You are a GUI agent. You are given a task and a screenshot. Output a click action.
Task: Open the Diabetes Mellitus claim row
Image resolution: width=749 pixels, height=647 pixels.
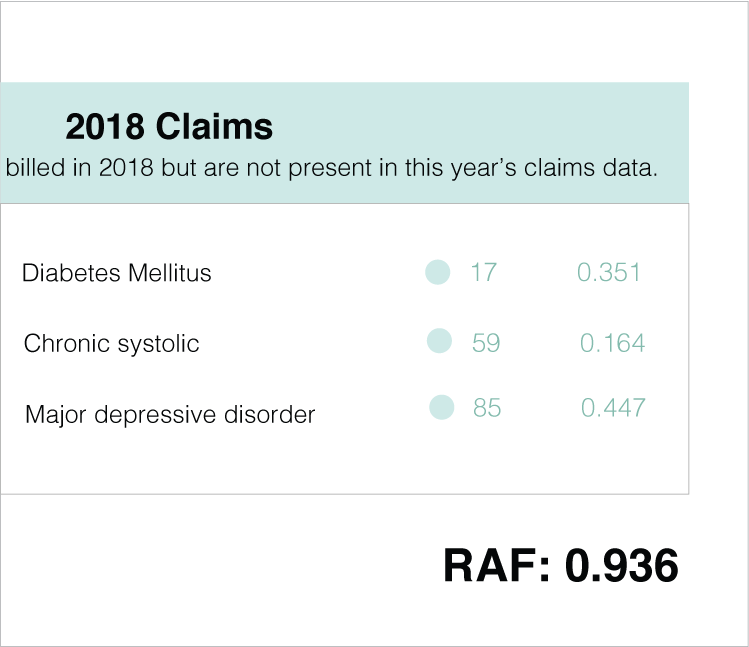(117, 273)
